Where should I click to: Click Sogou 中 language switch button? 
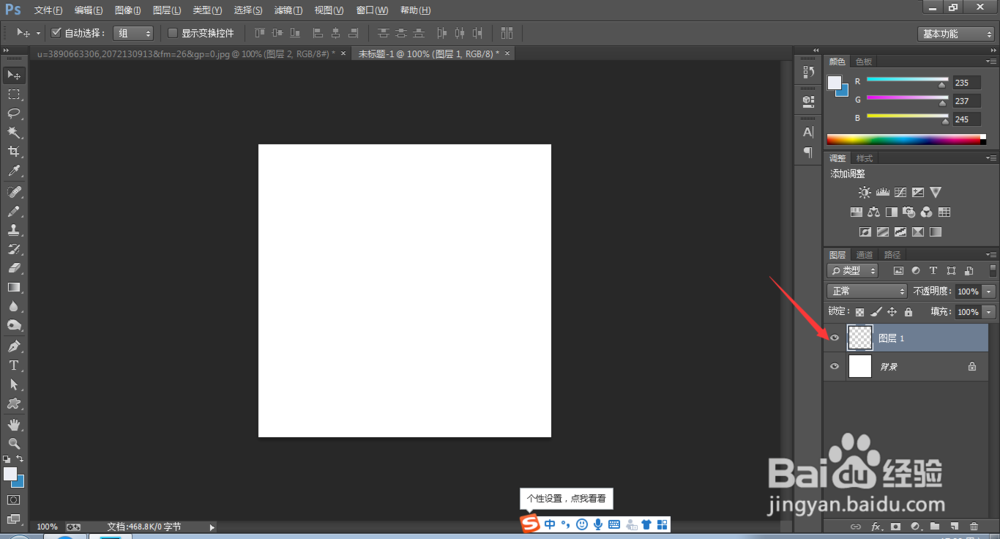pos(550,524)
